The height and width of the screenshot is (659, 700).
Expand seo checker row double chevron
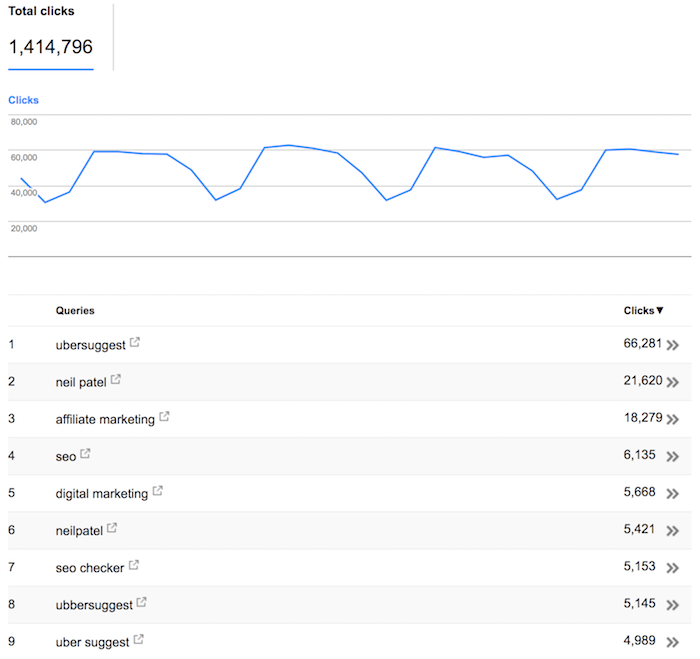pos(673,568)
